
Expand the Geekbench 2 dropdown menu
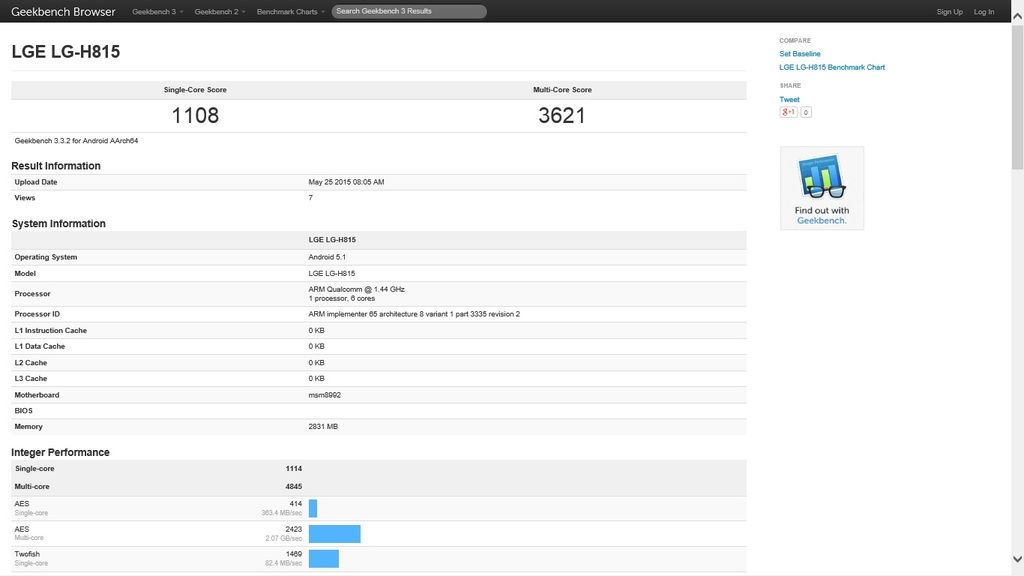(x=219, y=12)
